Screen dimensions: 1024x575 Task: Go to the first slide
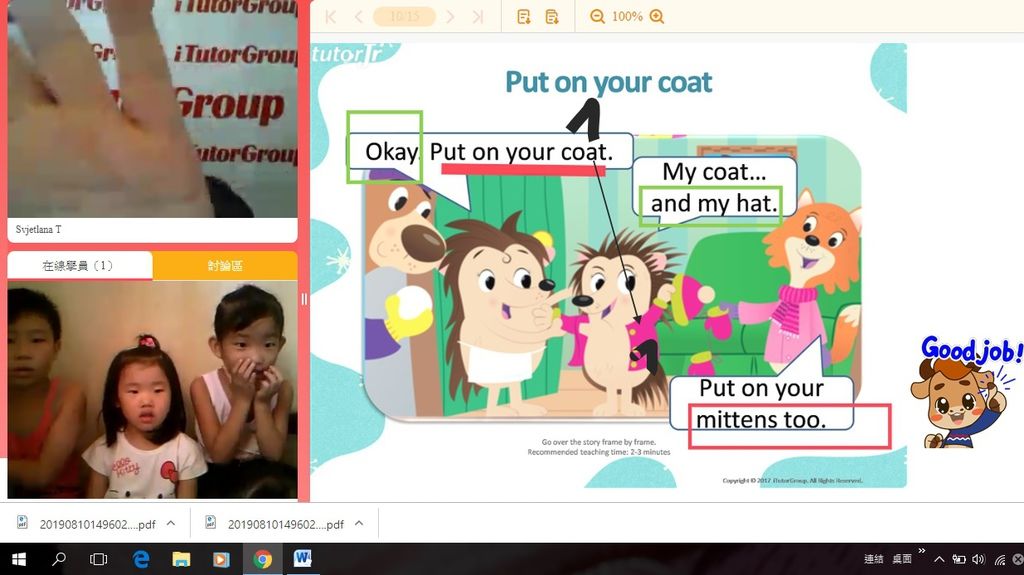330,17
